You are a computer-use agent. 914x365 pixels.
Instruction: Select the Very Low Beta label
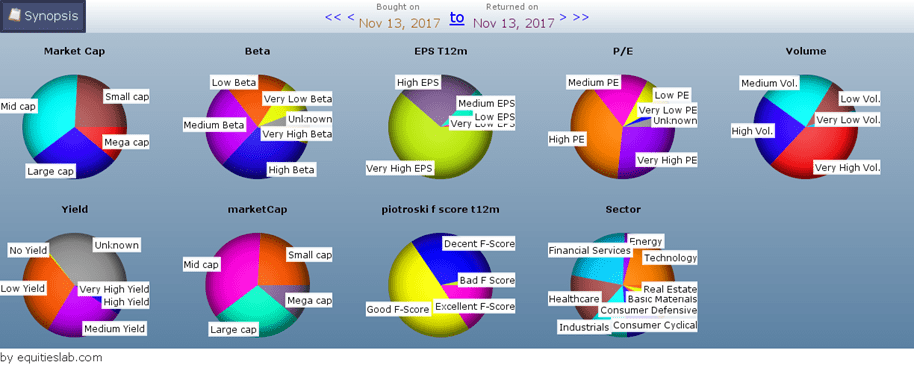(297, 99)
